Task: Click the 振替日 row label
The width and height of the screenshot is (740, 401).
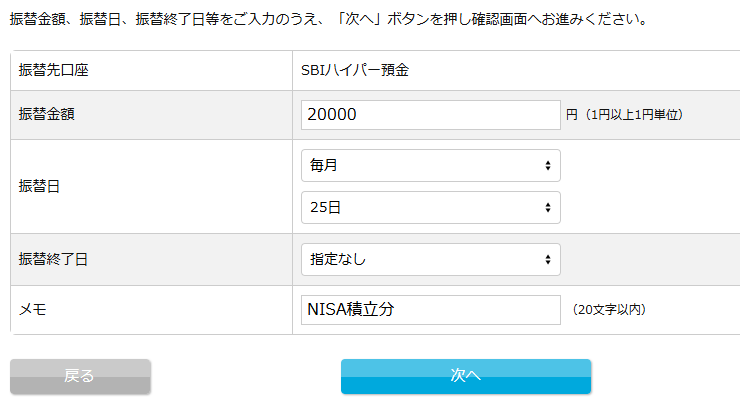Action: click(39, 186)
